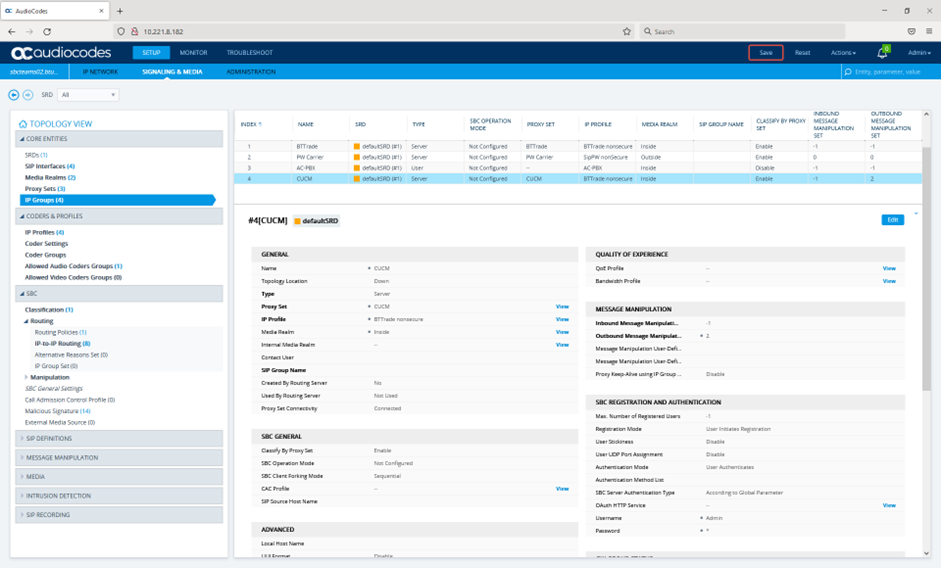Collapse the Core Entities section
The height and width of the screenshot is (568, 941).
pos(119,139)
